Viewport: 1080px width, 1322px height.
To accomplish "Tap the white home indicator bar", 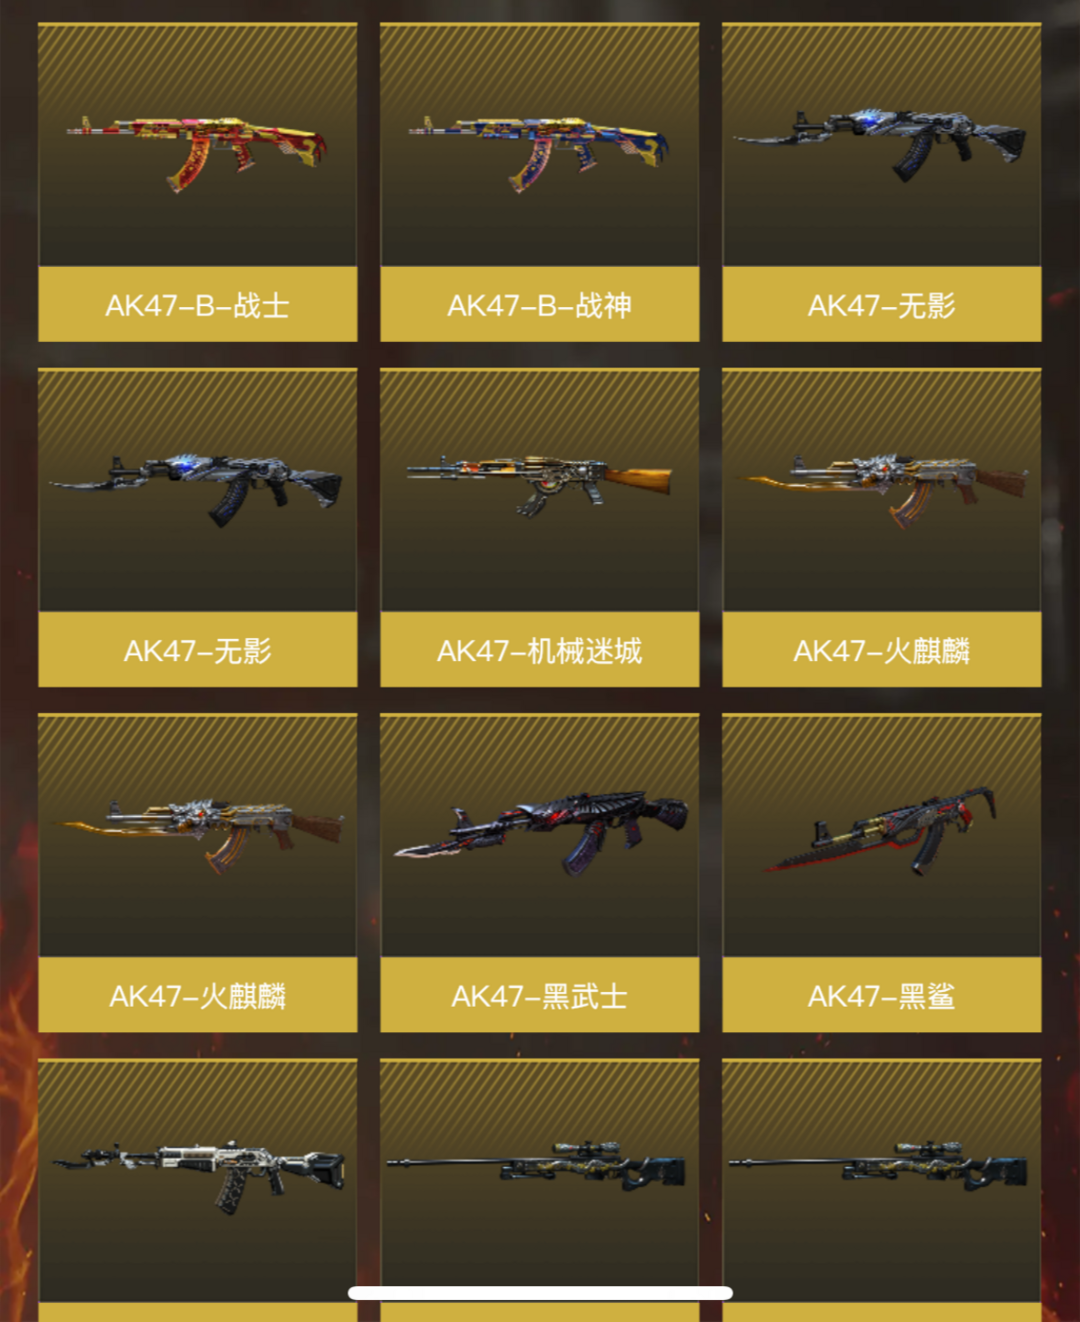I will tap(540, 1293).
